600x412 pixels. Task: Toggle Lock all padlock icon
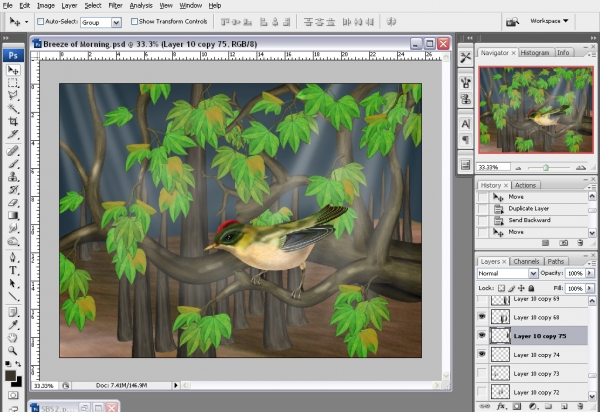point(532,288)
